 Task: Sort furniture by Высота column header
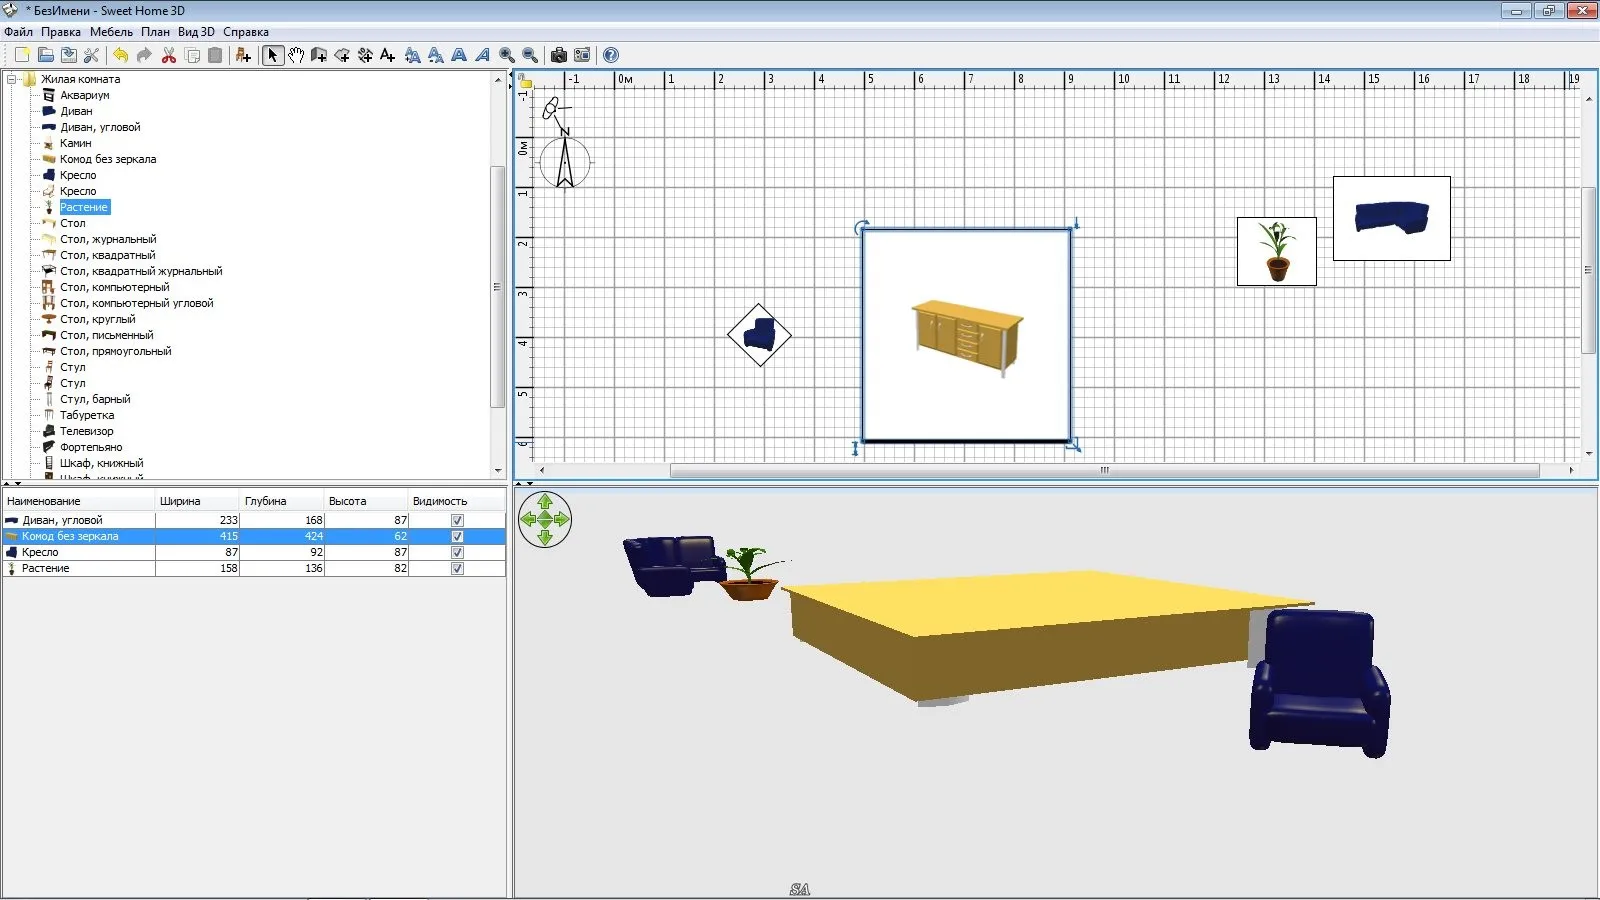(367, 501)
